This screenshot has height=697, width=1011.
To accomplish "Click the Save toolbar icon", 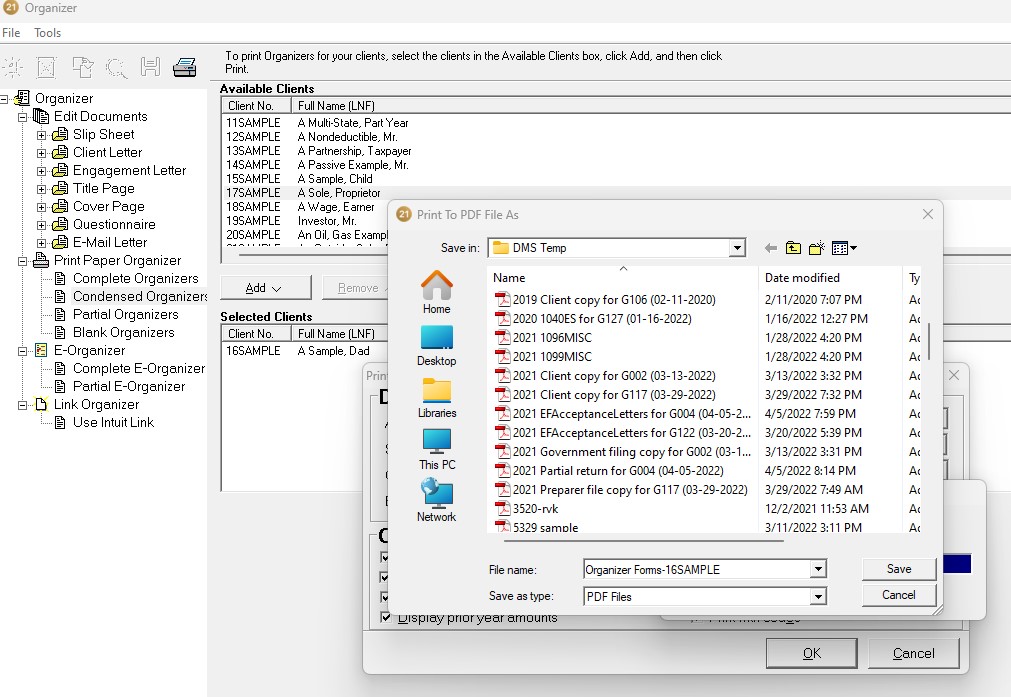I will [x=150, y=67].
